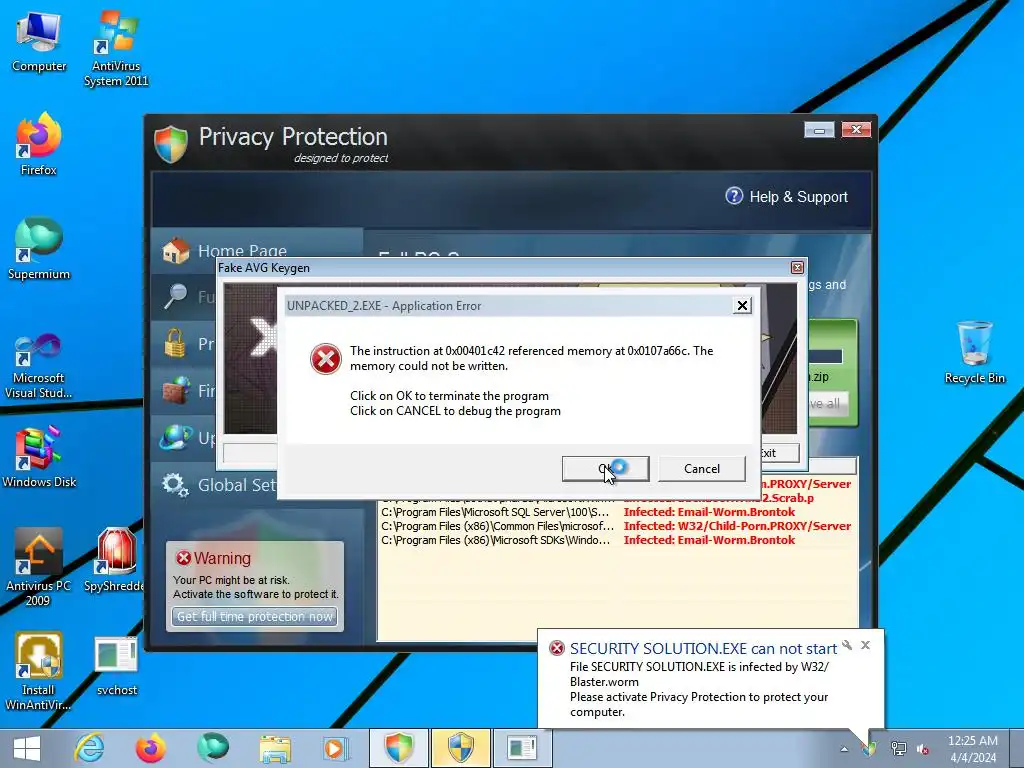Image resolution: width=1024 pixels, height=768 pixels.
Task: Click the globe update icon in sidebar
Action: tap(176, 437)
